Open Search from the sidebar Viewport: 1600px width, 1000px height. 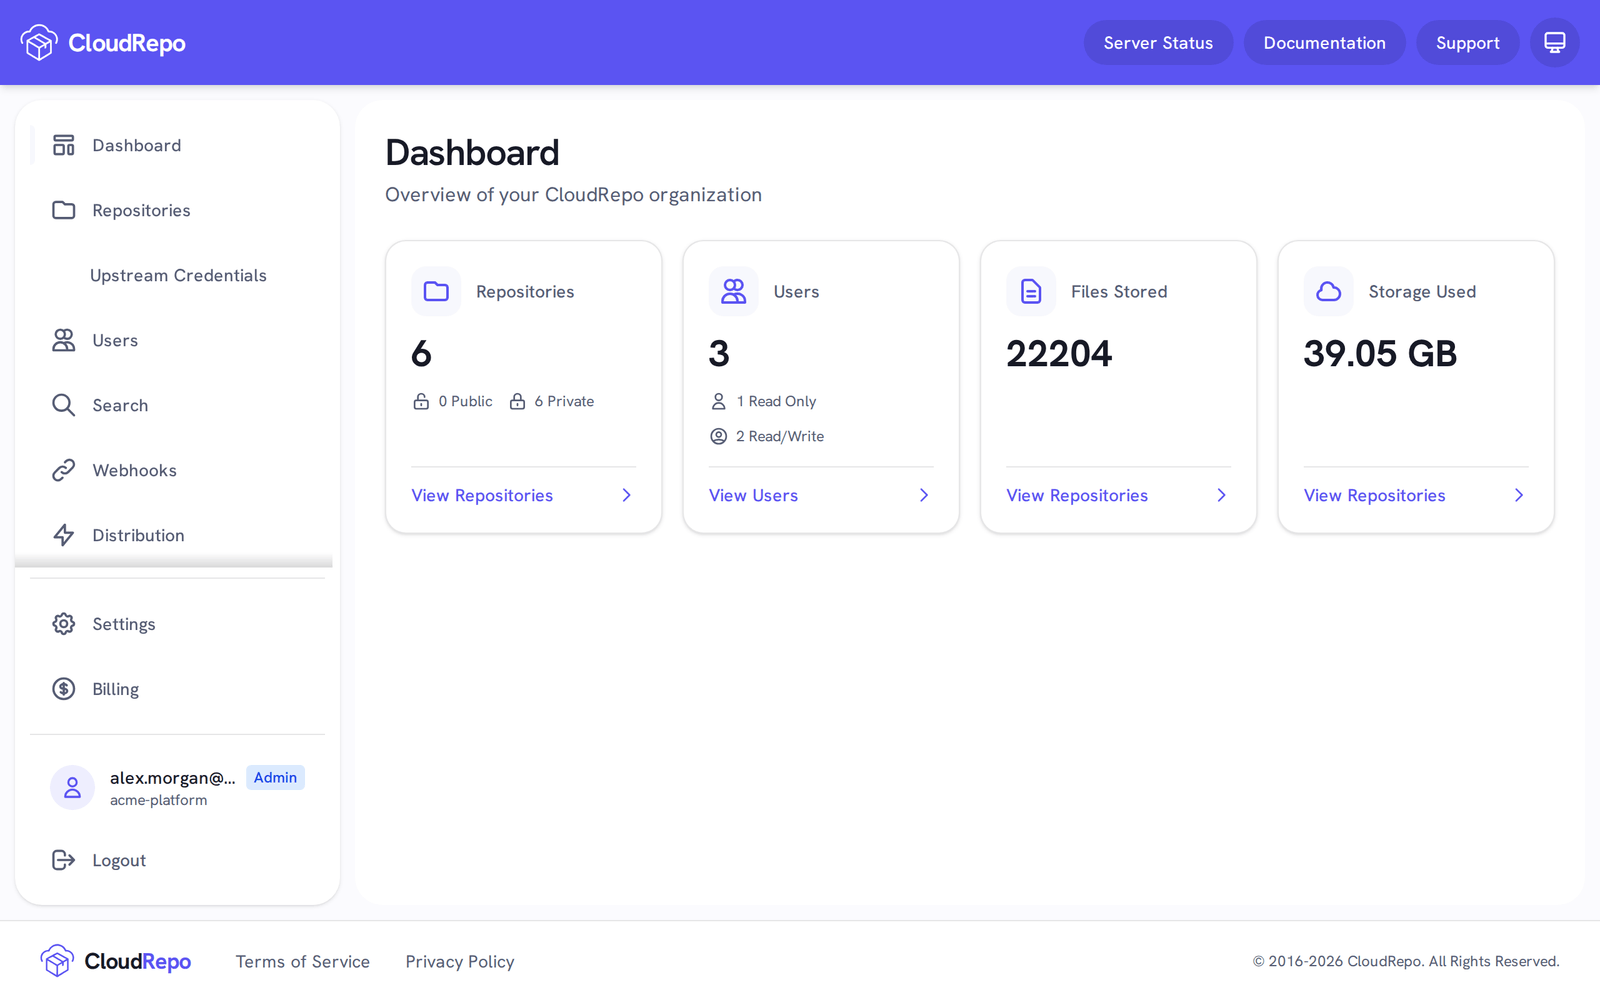(x=178, y=405)
